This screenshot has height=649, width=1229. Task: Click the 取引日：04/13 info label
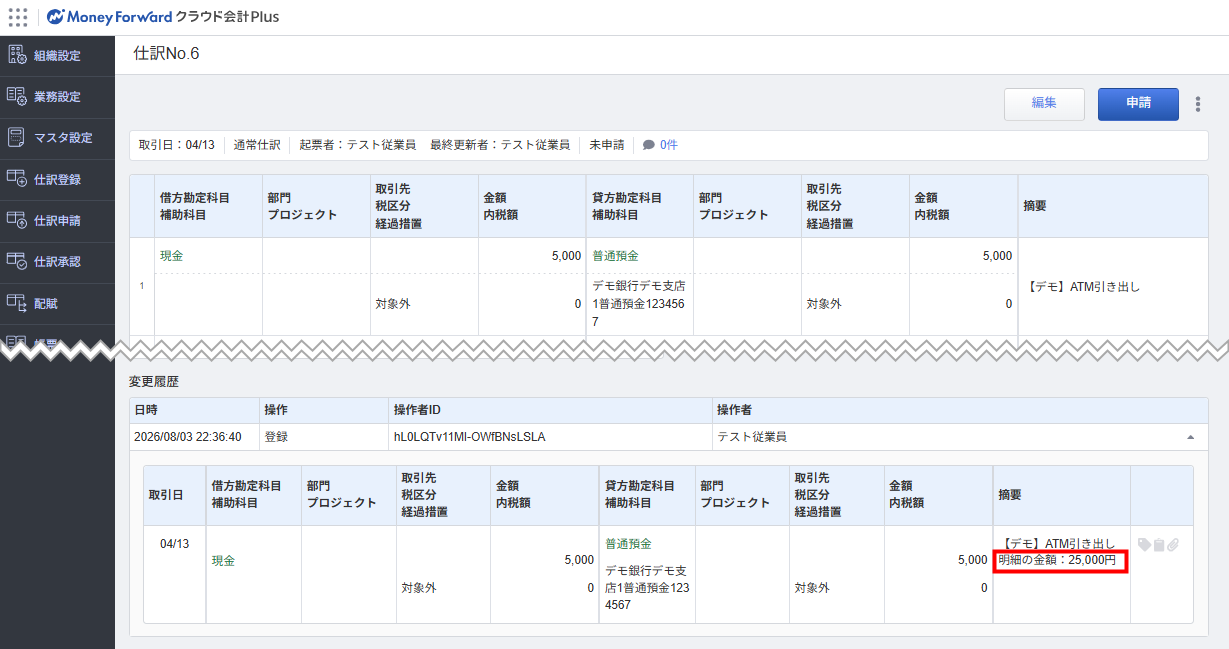click(x=177, y=145)
